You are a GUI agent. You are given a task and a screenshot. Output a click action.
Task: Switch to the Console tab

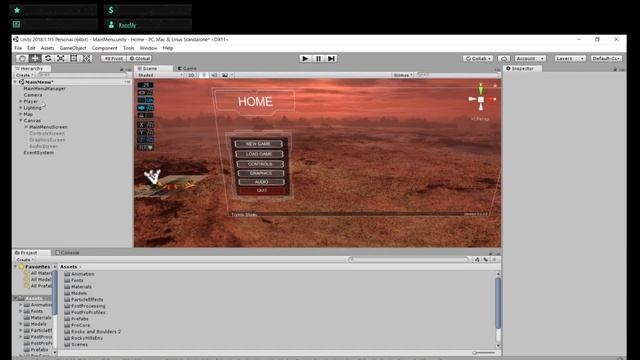(x=67, y=253)
